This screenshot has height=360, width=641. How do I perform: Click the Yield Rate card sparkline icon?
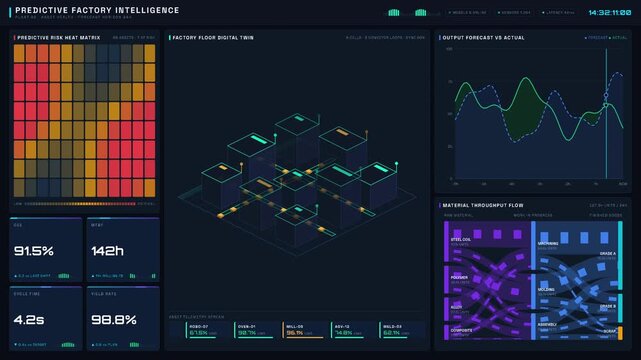[x=134, y=344]
